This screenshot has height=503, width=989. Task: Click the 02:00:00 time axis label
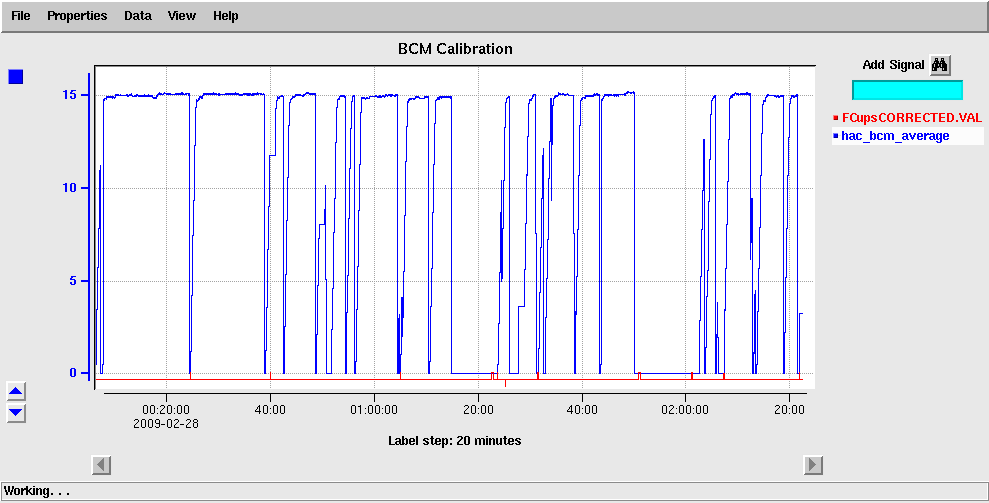[x=685, y=410]
